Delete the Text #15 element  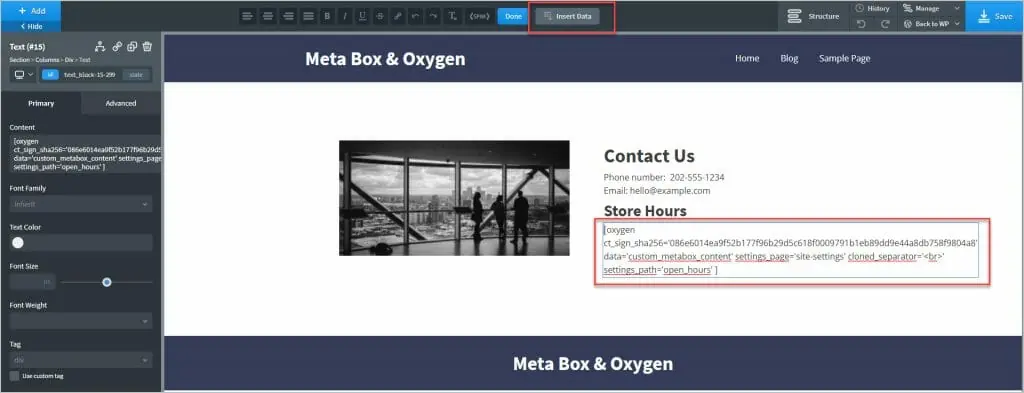click(x=147, y=46)
